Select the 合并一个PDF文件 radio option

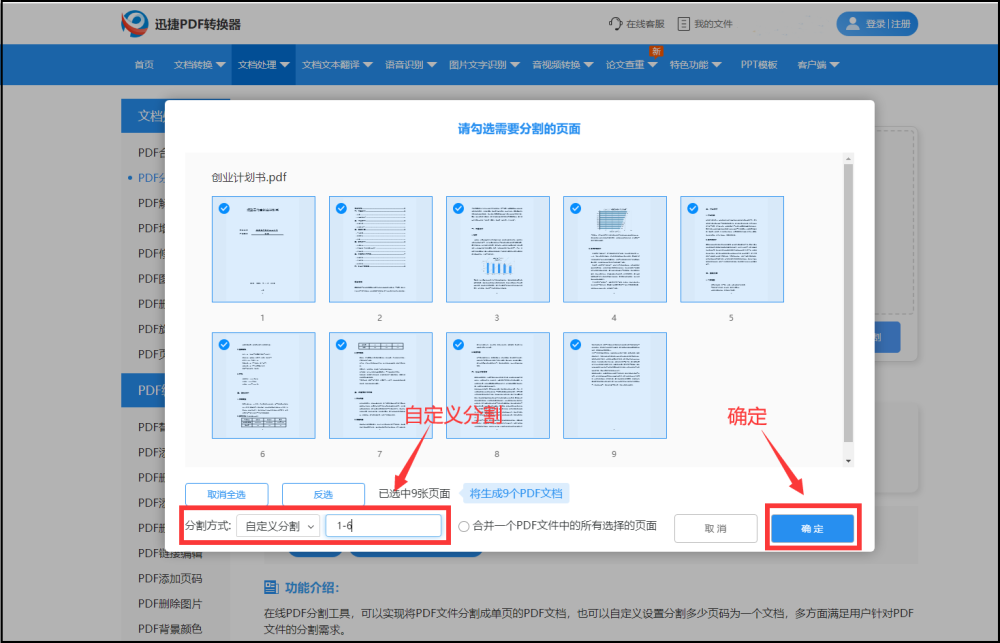462,528
